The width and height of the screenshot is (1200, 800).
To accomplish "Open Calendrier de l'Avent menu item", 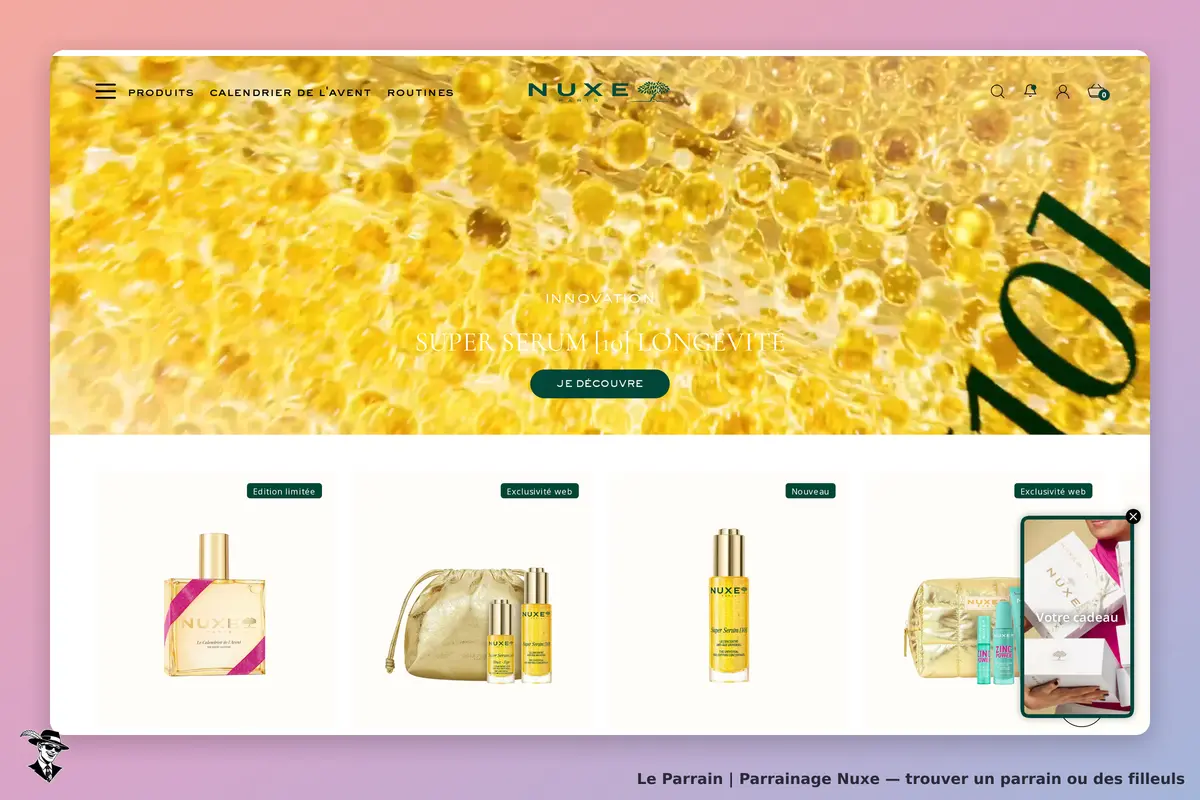I will tap(290, 92).
